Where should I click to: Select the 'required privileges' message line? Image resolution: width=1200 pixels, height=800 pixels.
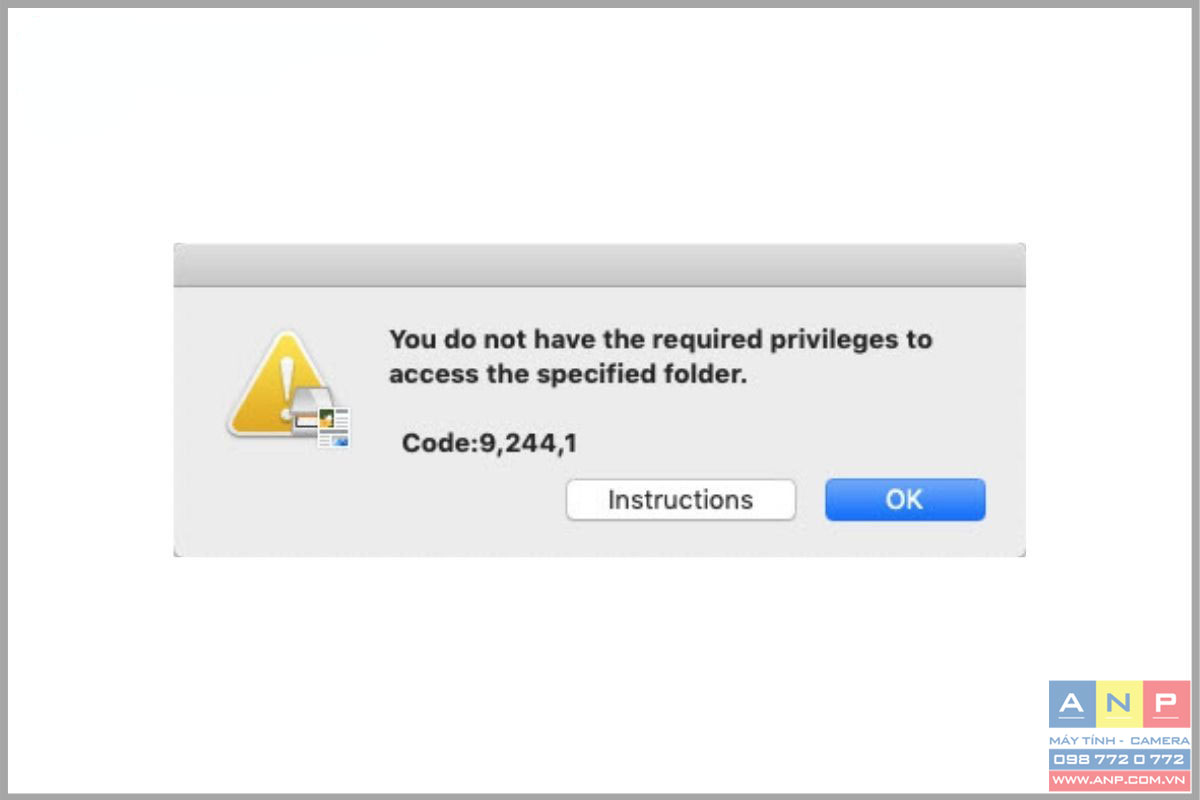pos(660,340)
